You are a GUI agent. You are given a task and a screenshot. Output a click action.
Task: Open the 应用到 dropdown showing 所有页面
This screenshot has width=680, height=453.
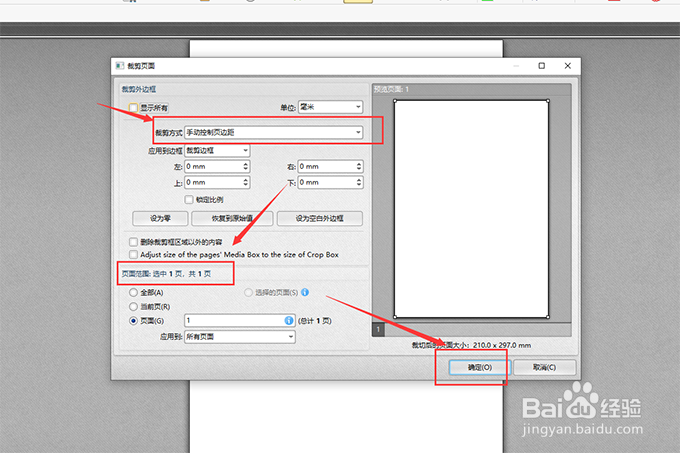(240, 336)
